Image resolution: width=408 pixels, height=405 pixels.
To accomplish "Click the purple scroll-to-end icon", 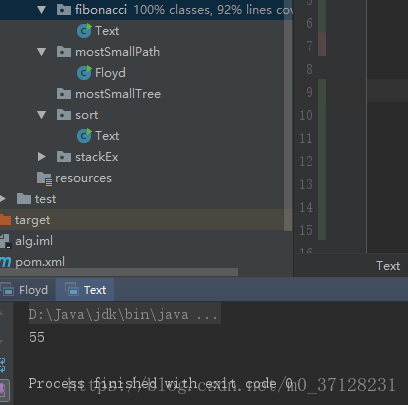I will (x=2, y=389).
